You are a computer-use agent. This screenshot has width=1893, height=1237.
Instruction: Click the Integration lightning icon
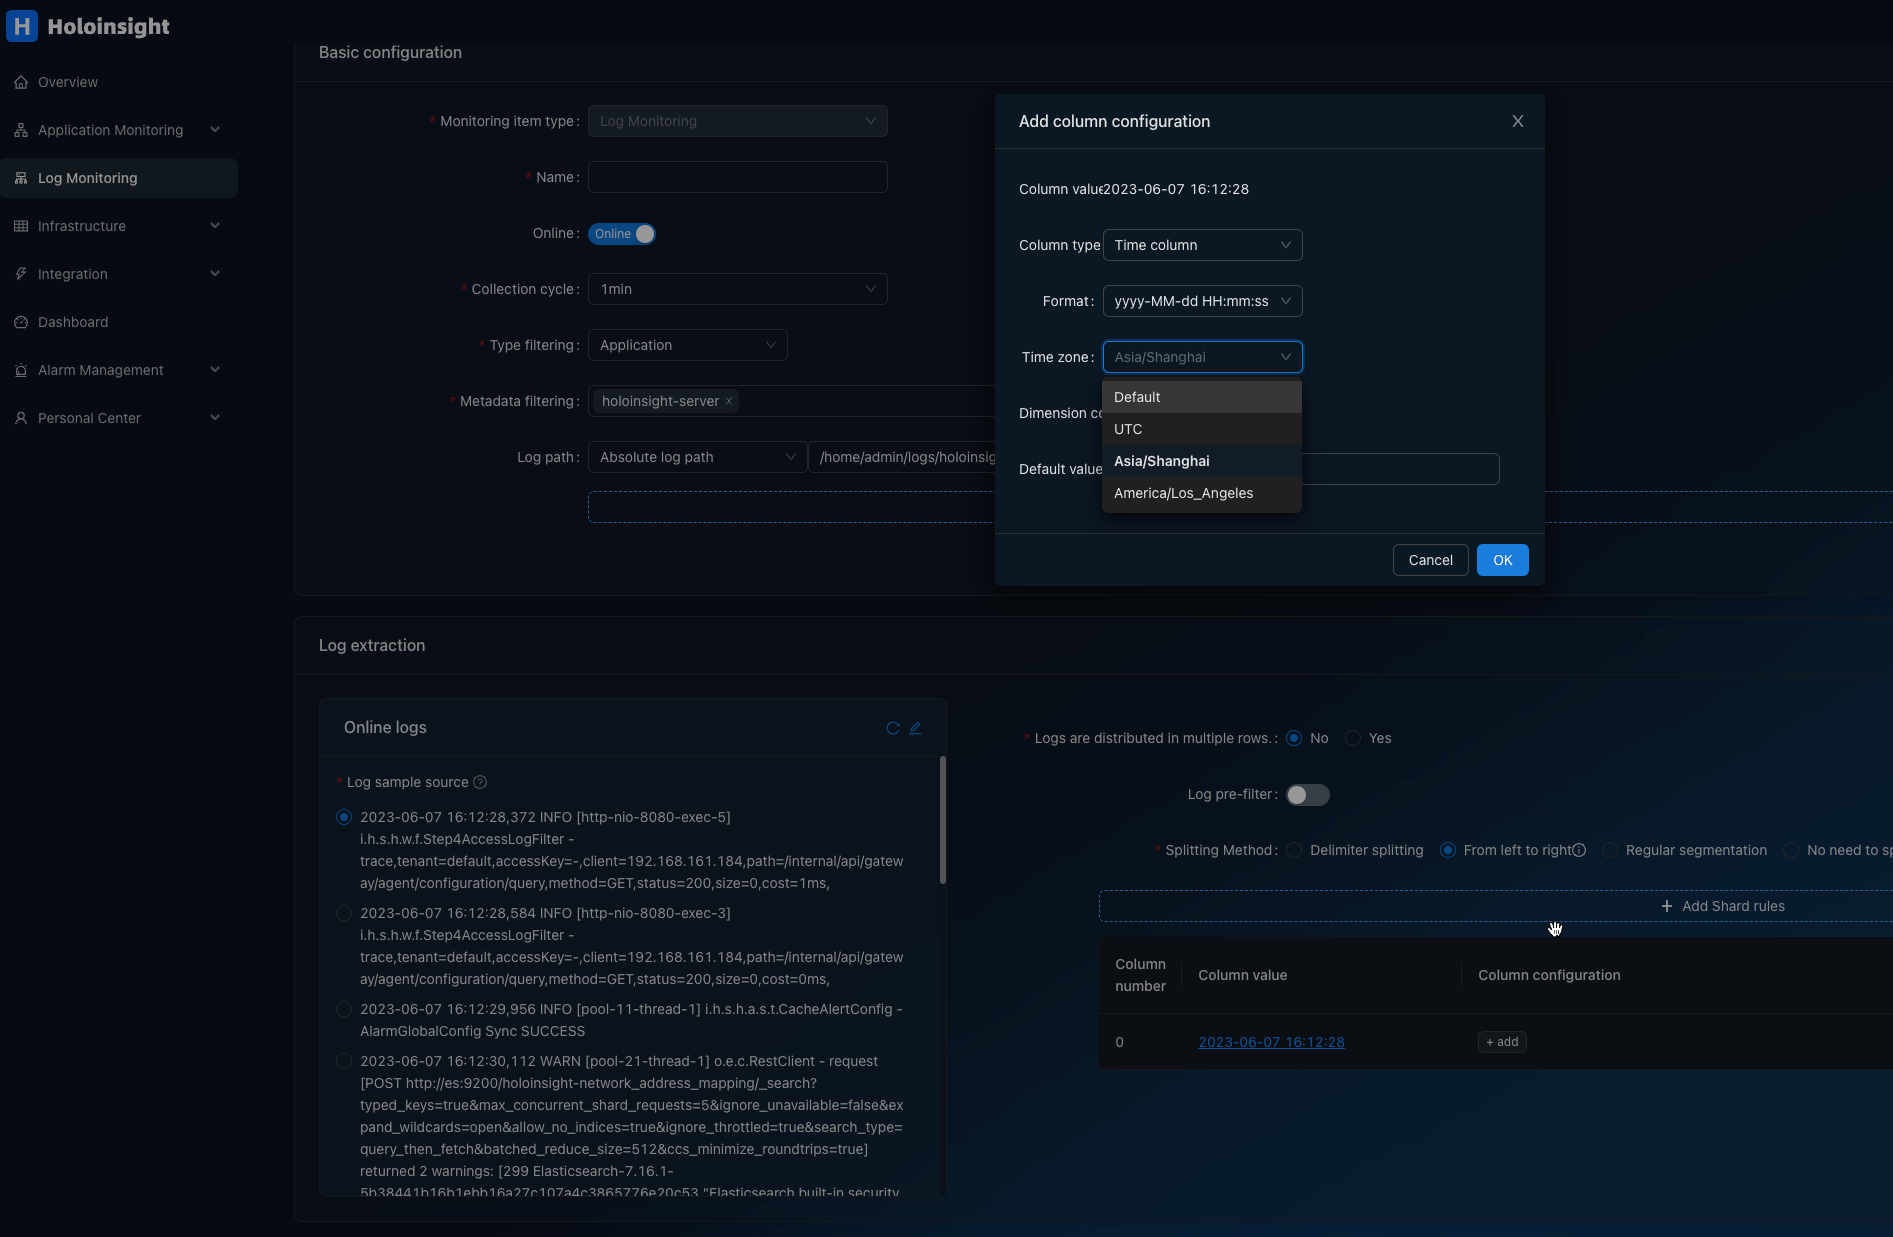tap(21, 274)
